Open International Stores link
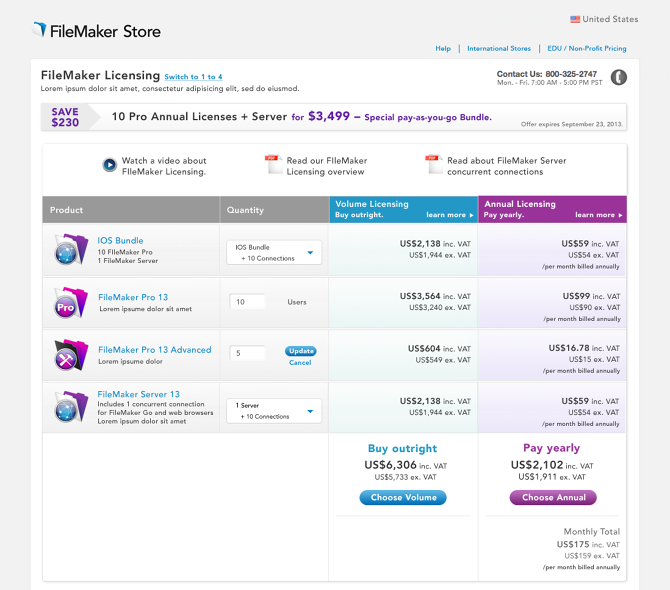670x590 pixels. (x=499, y=49)
